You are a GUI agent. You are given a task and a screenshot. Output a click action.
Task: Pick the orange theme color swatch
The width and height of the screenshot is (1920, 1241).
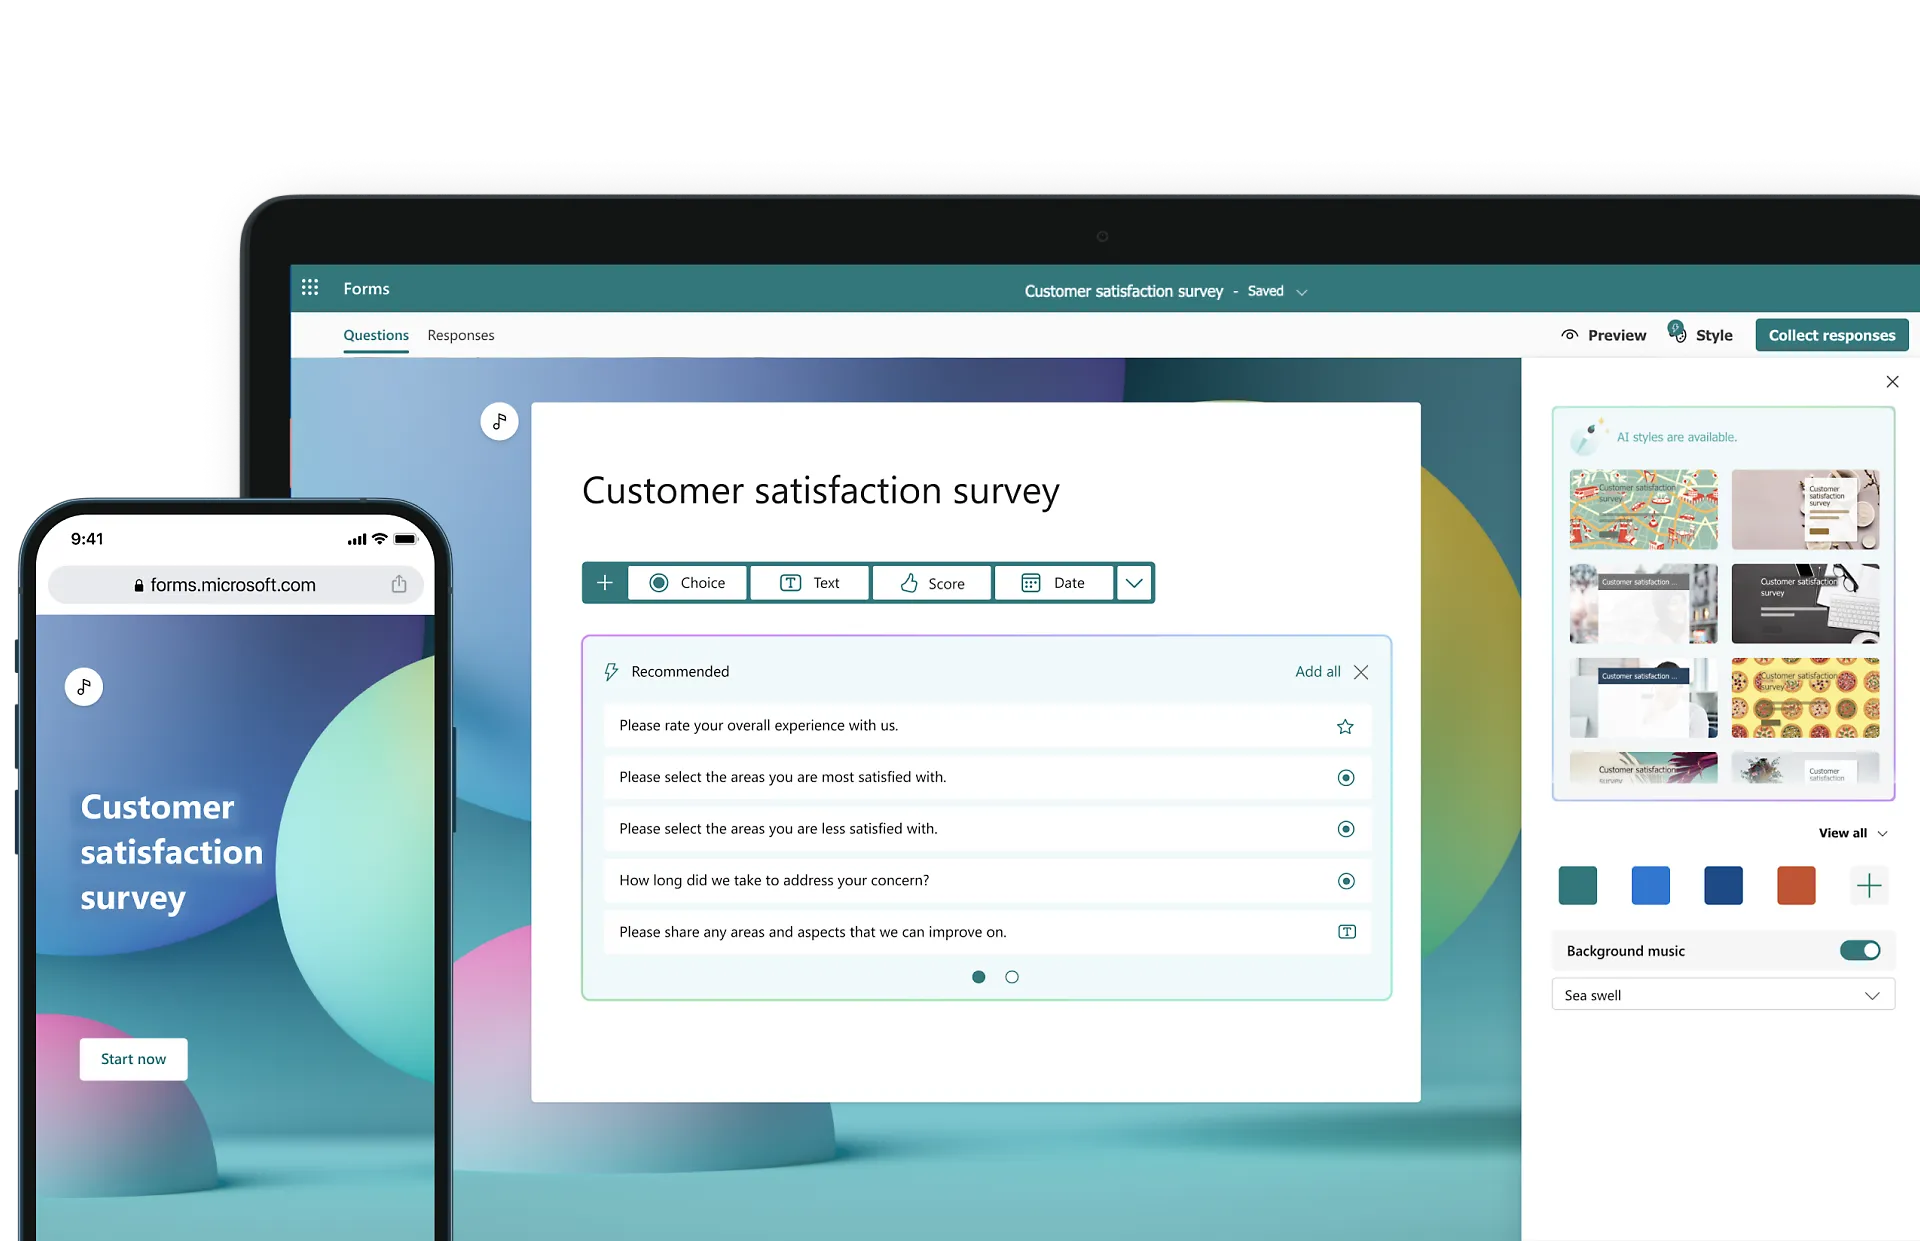1796,886
